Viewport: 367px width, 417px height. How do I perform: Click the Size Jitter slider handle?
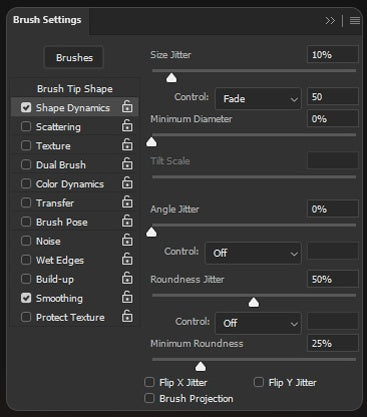171,78
